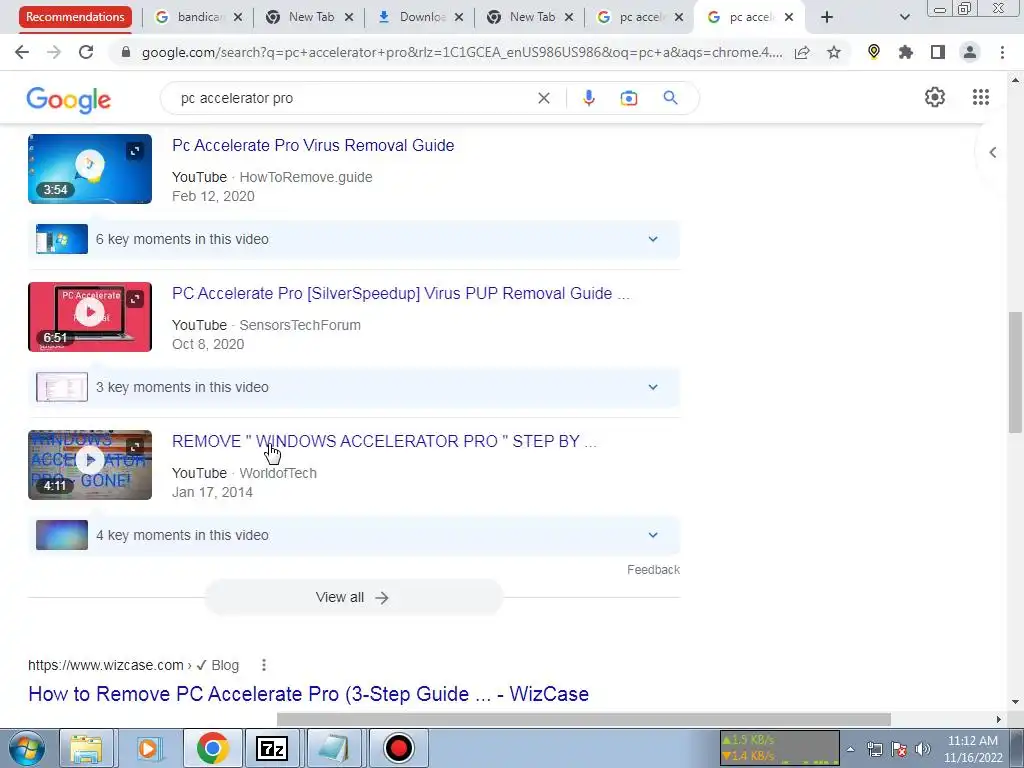The width and height of the screenshot is (1024, 768).
Task: Reload the current Google search page
Action: click(86, 52)
